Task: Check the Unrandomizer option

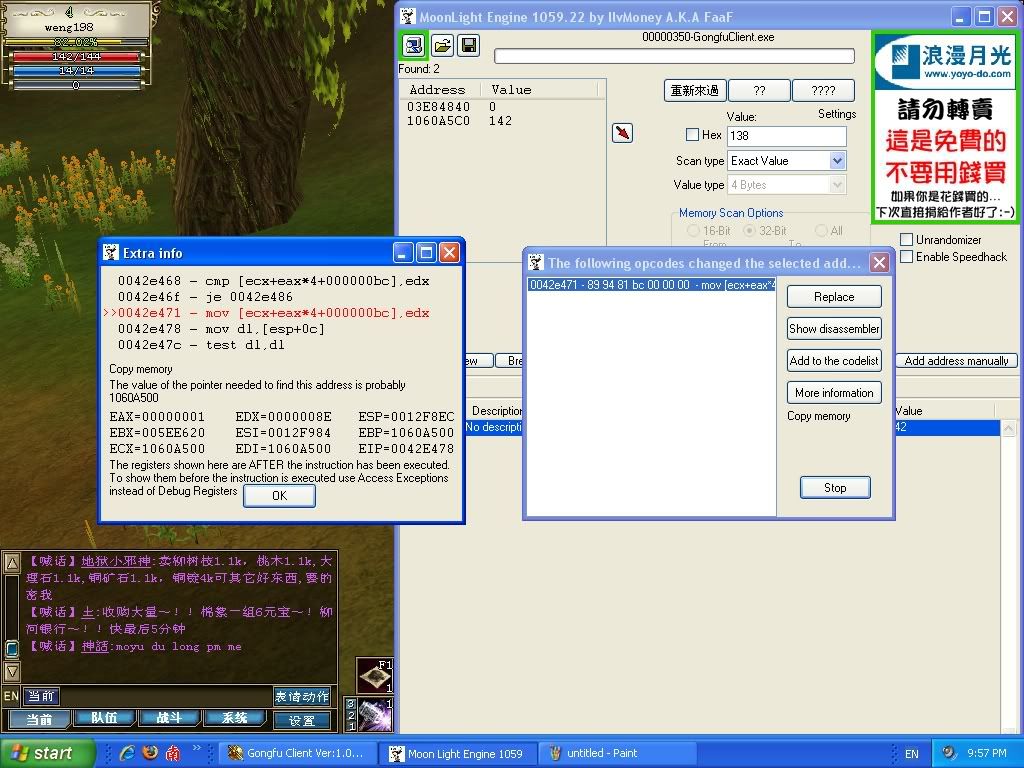Action: pos(906,240)
